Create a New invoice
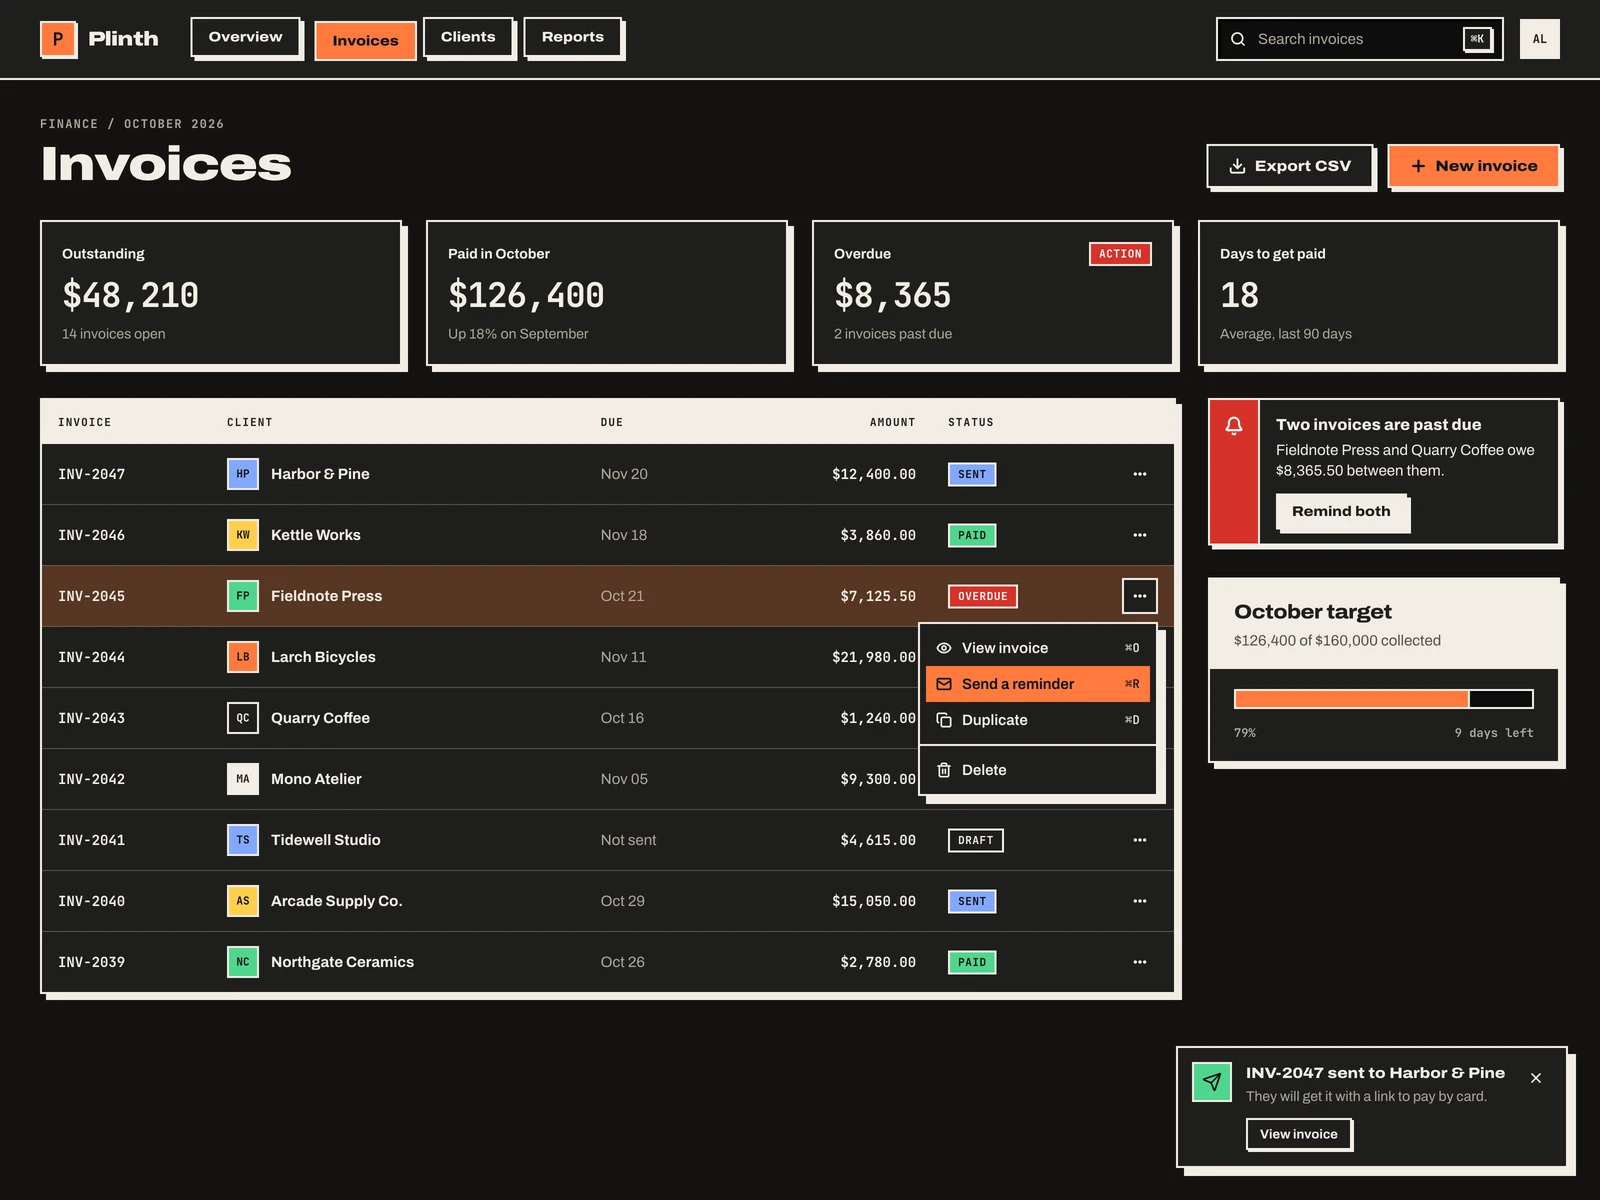 pyautogui.click(x=1473, y=166)
